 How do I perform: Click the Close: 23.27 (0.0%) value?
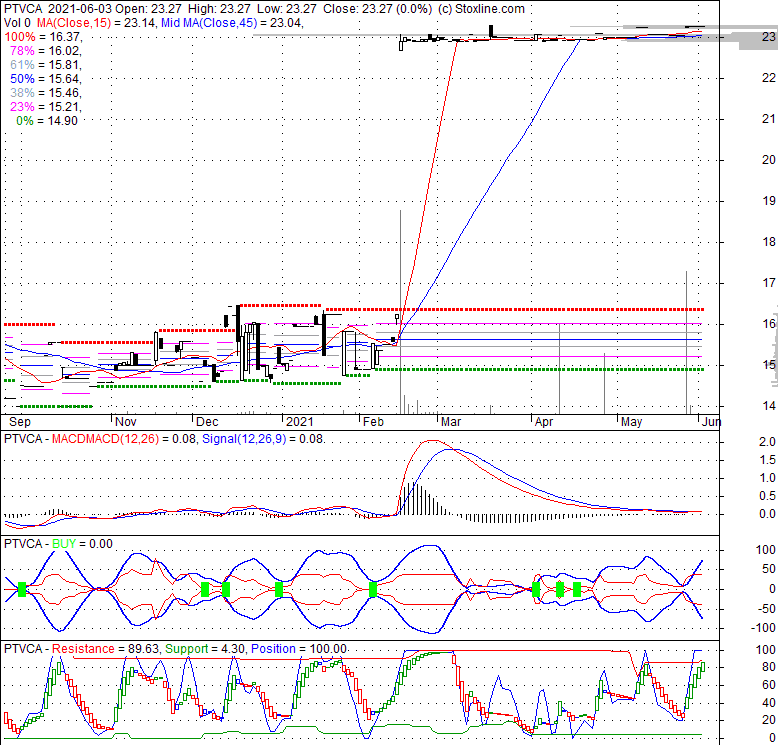pos(378,9)
